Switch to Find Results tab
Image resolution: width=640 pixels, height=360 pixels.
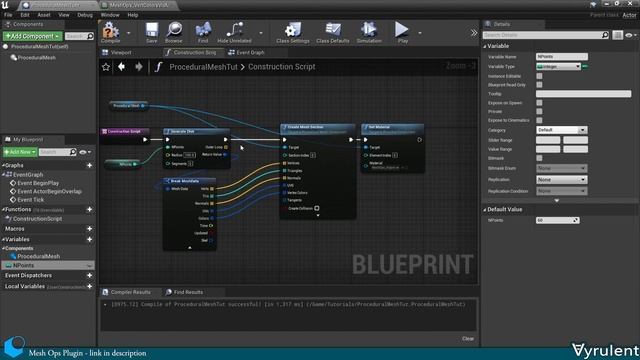pyautogui.click(x=184, y=292)
